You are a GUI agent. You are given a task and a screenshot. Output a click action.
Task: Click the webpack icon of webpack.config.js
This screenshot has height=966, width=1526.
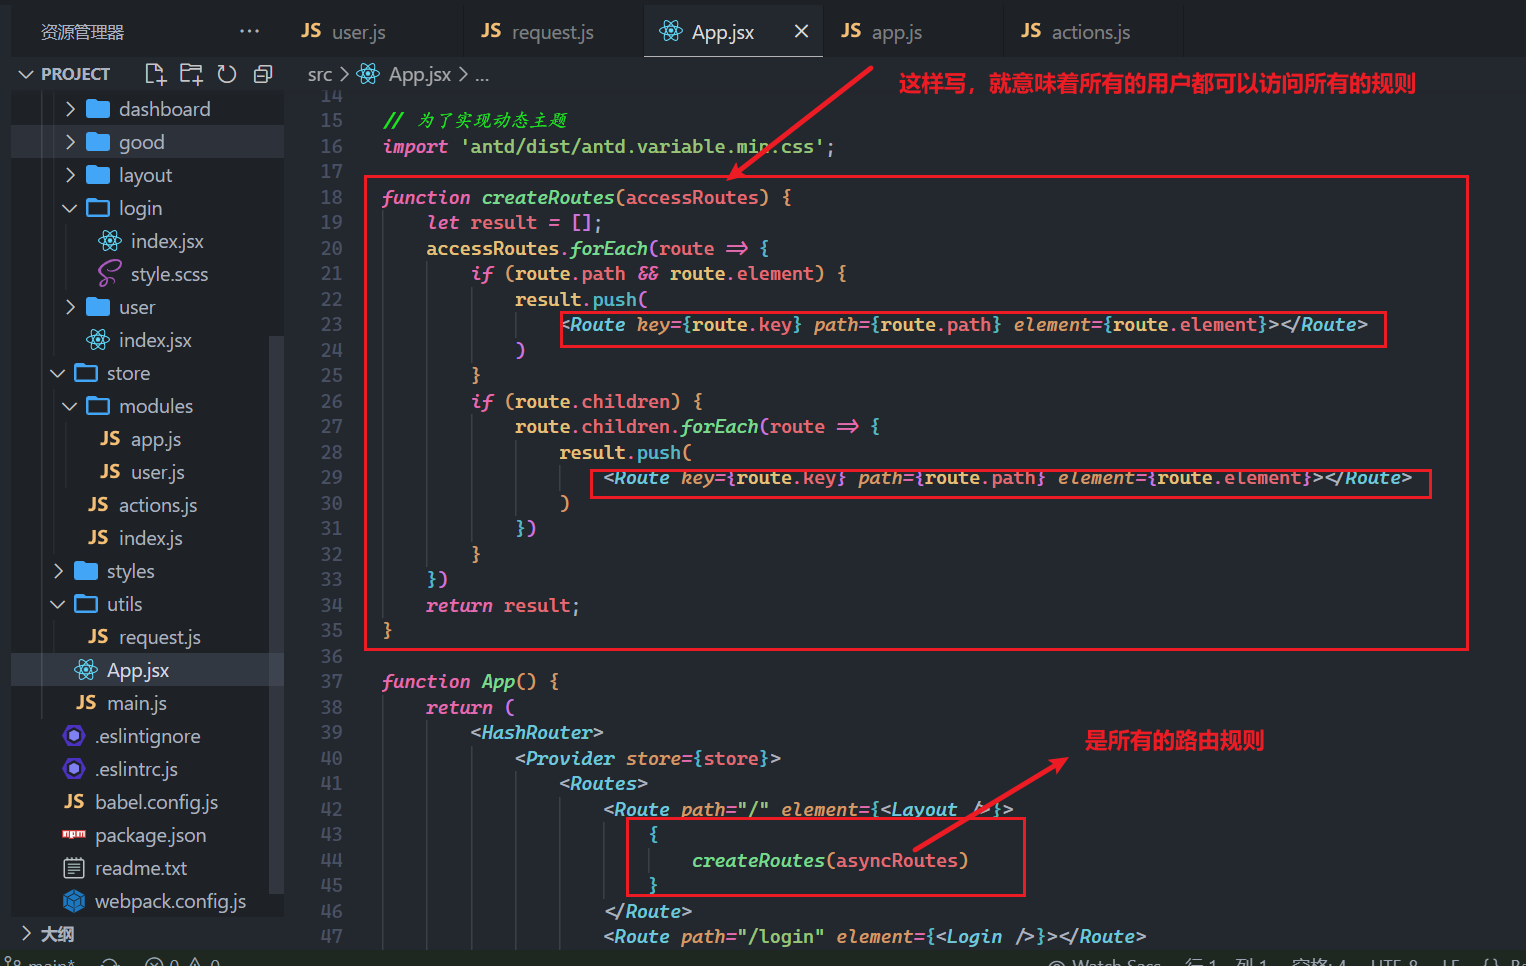point(74,901)
